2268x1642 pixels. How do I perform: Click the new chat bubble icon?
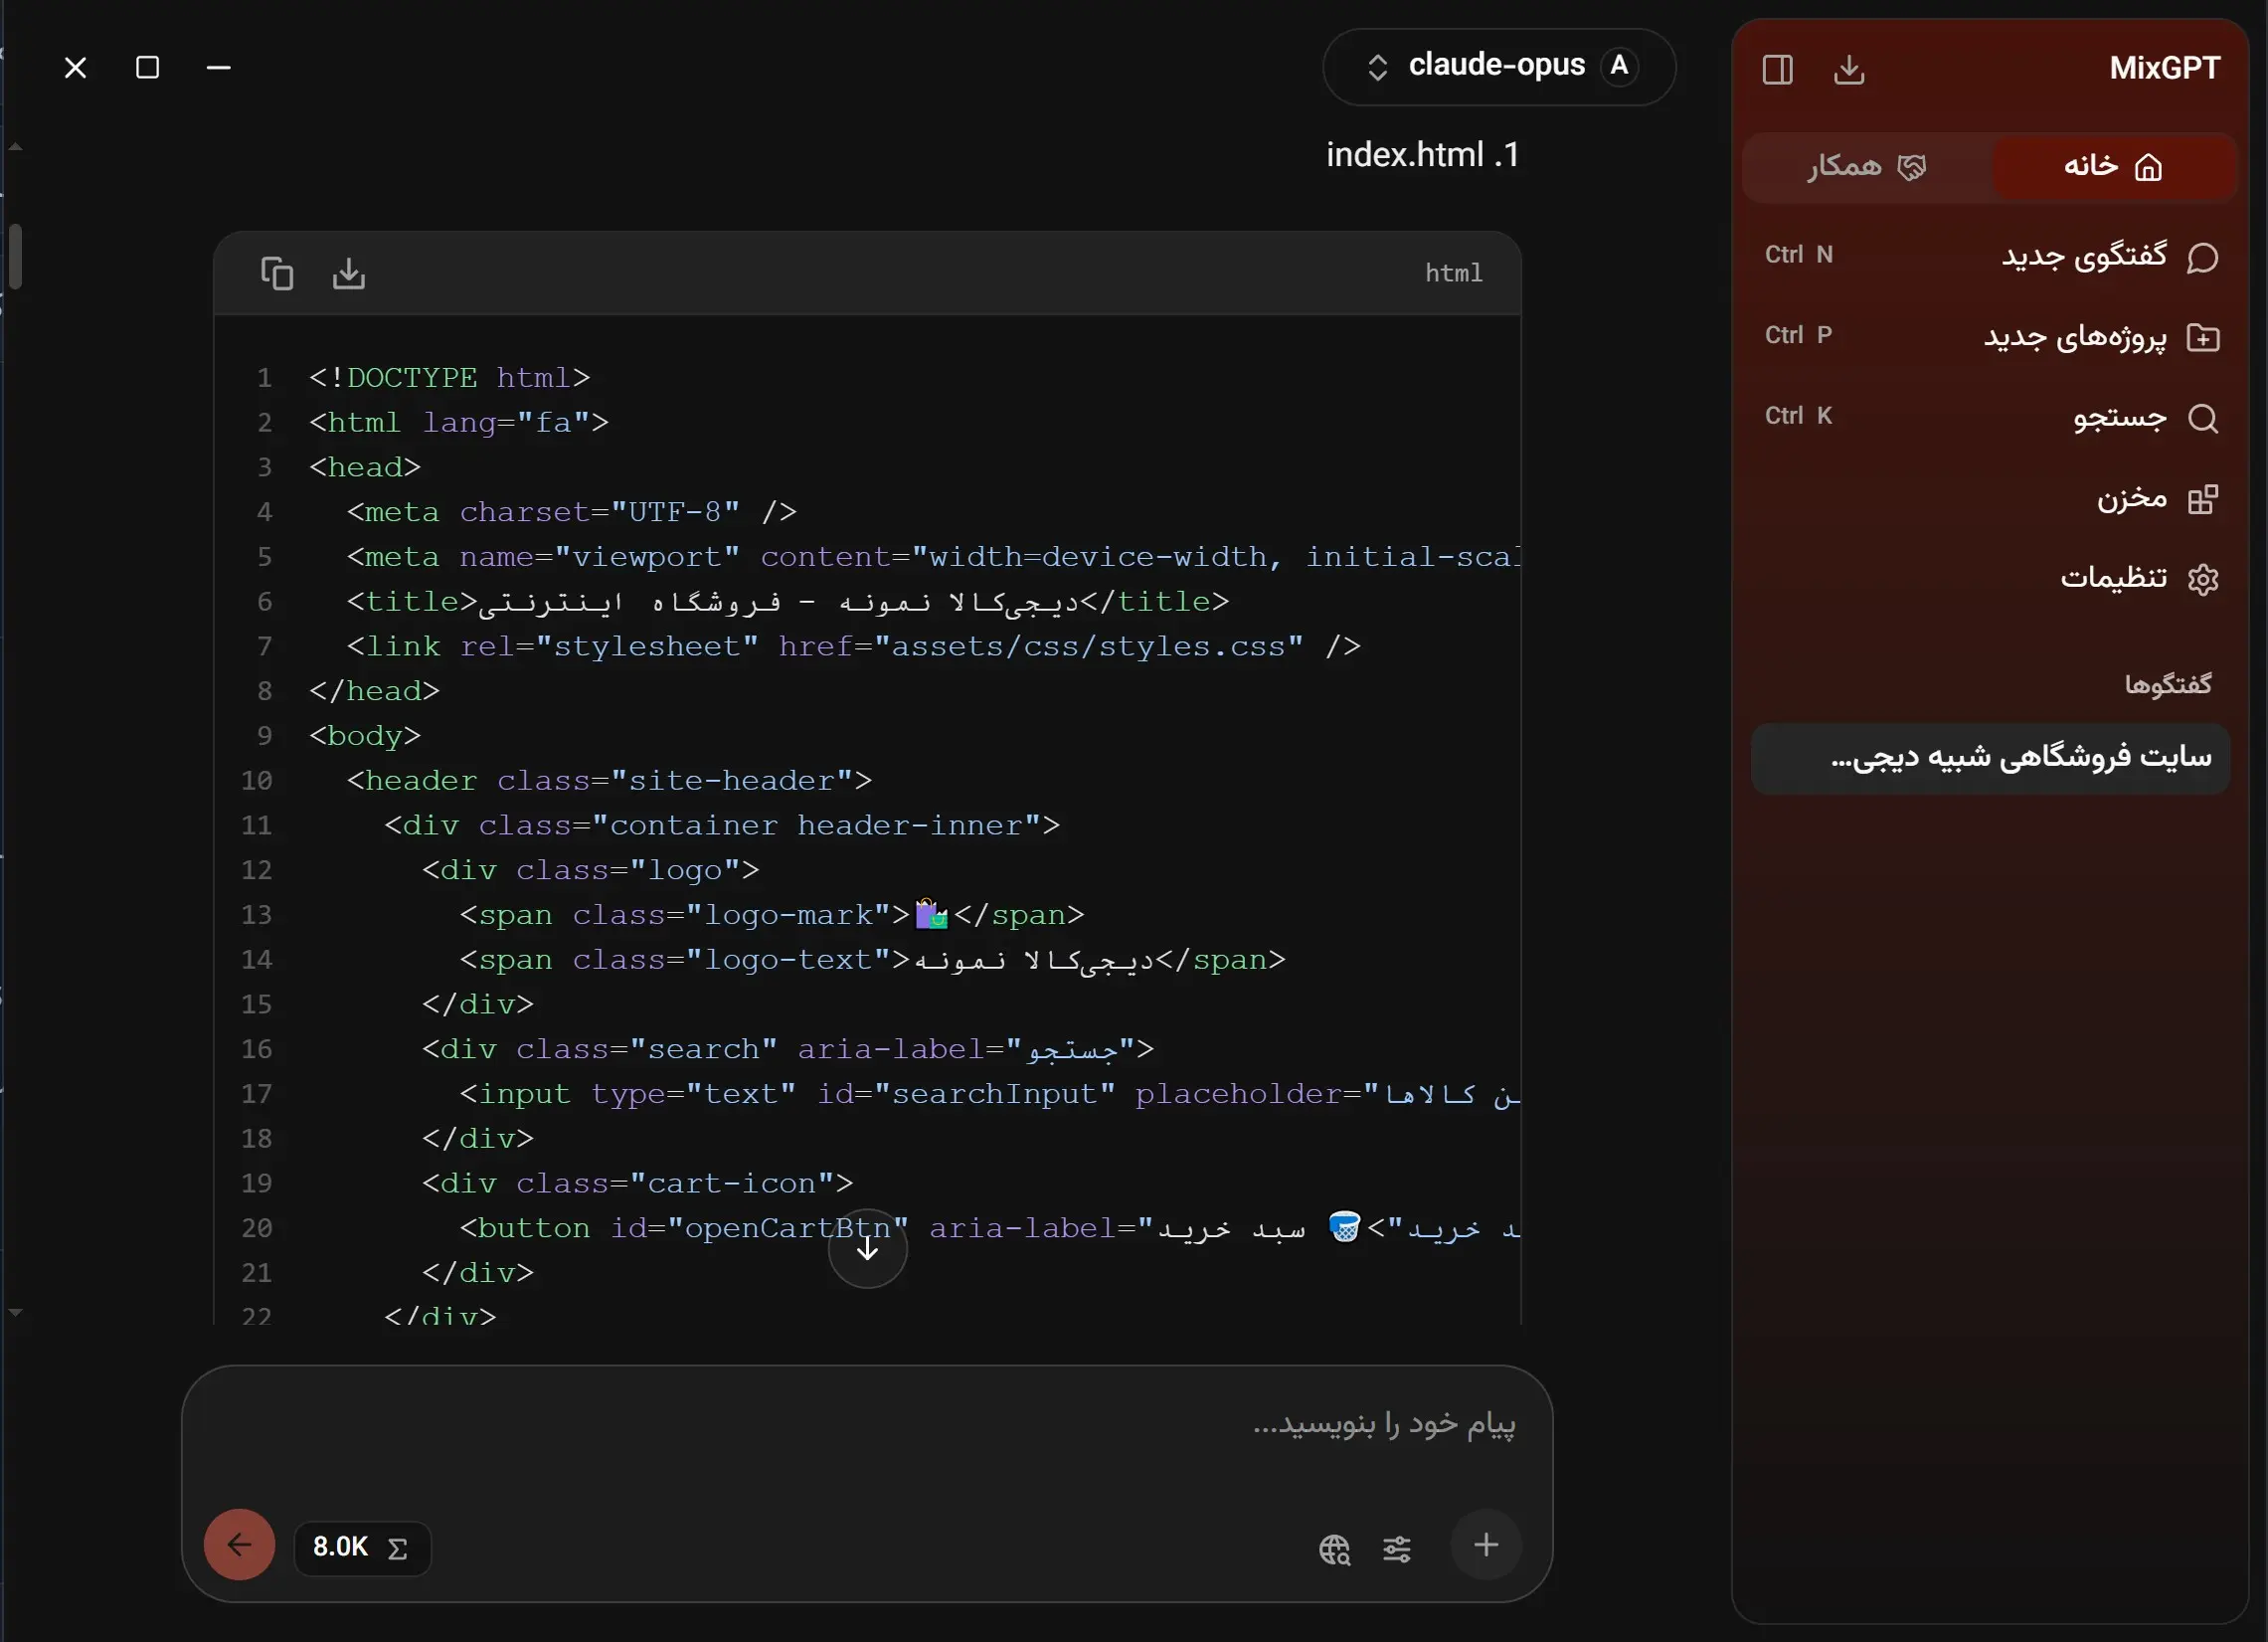click(2202, 258)
